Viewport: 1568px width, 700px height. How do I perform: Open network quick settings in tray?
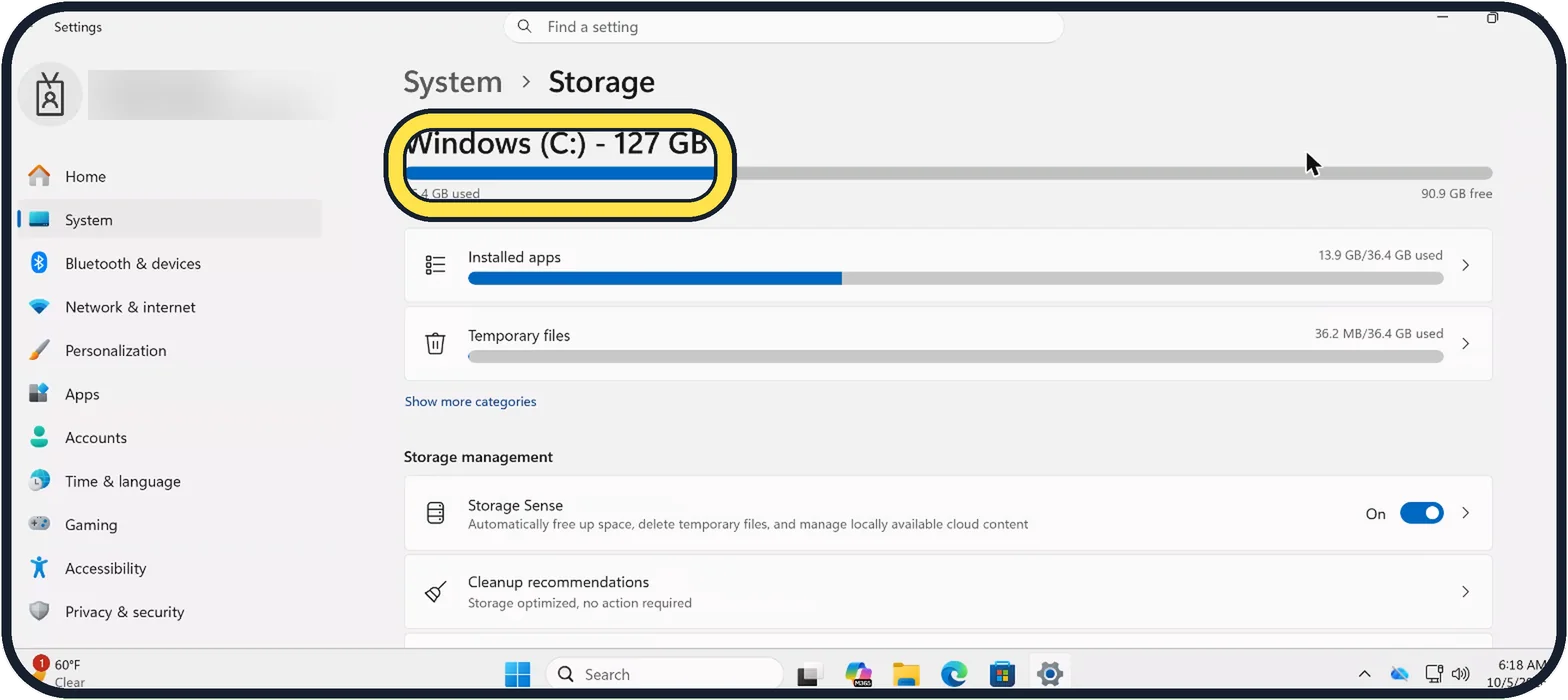[x=1434, y=674]
